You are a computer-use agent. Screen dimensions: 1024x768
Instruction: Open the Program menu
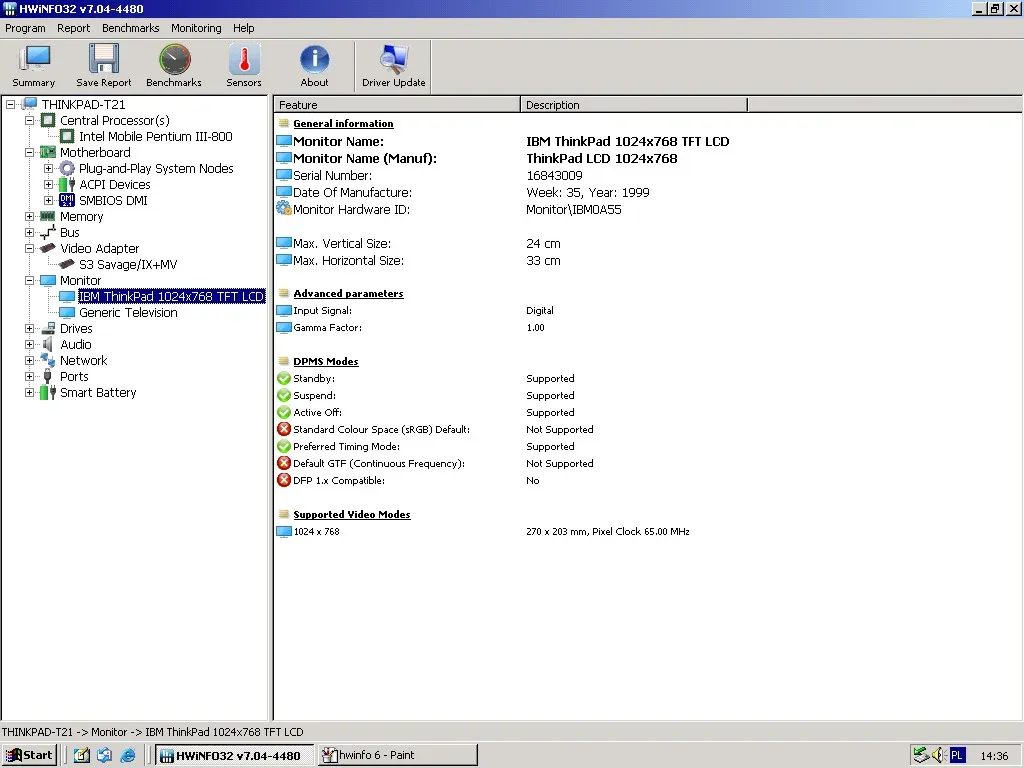tap(25, 28)
